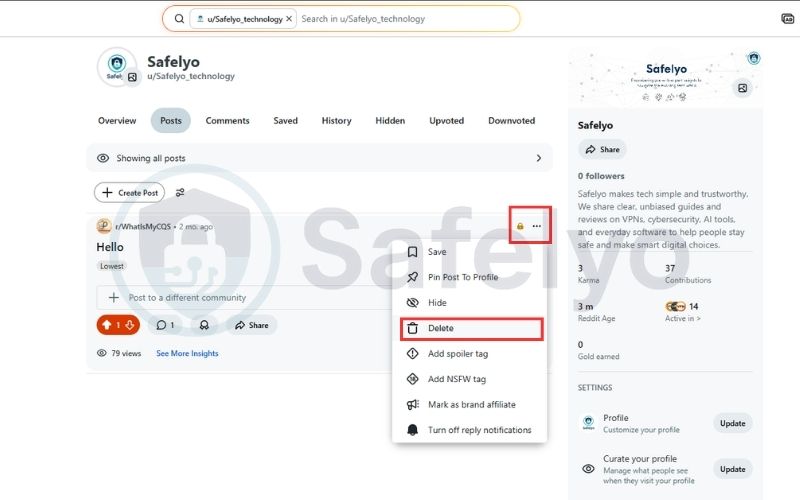The height and width of the screenshot is (500, 800).
Task: Click the Profile settings icon
Action: pos(588,423)
